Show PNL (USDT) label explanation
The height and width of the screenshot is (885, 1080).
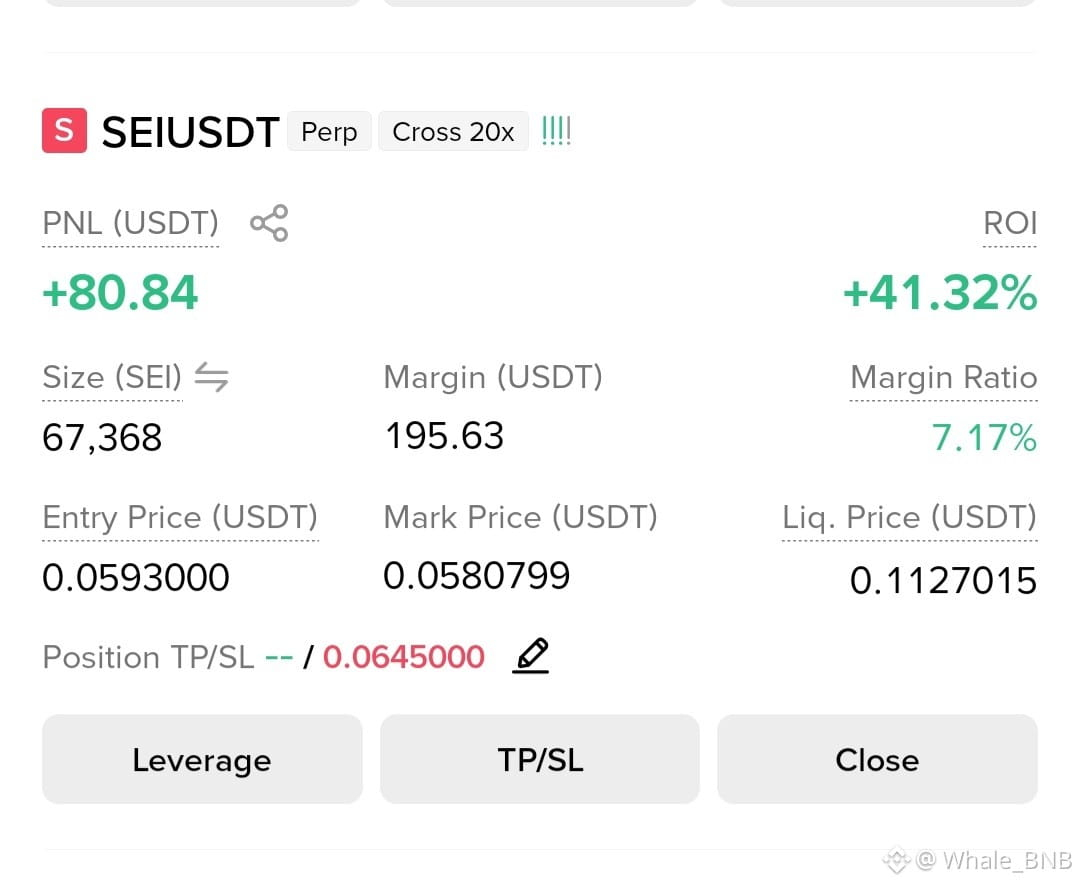coord(130,224)
